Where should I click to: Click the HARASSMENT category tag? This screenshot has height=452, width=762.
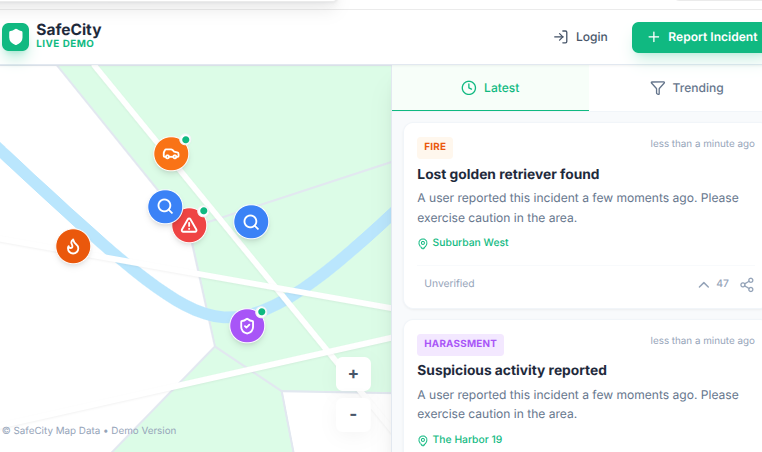pyautogui.click(x=460, y=344)
